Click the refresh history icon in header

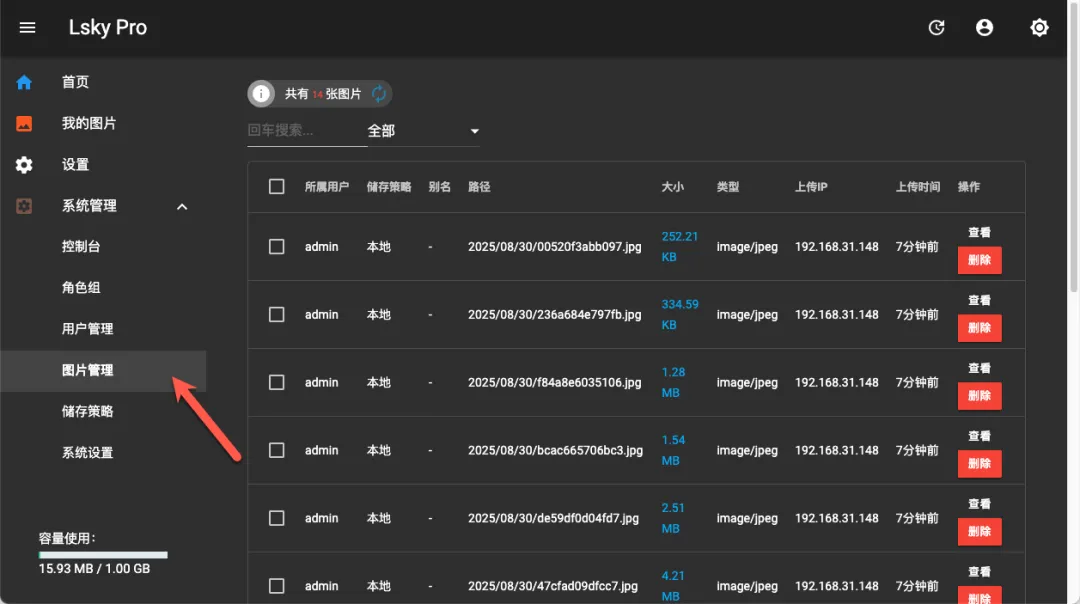click(x=936, y=28)
